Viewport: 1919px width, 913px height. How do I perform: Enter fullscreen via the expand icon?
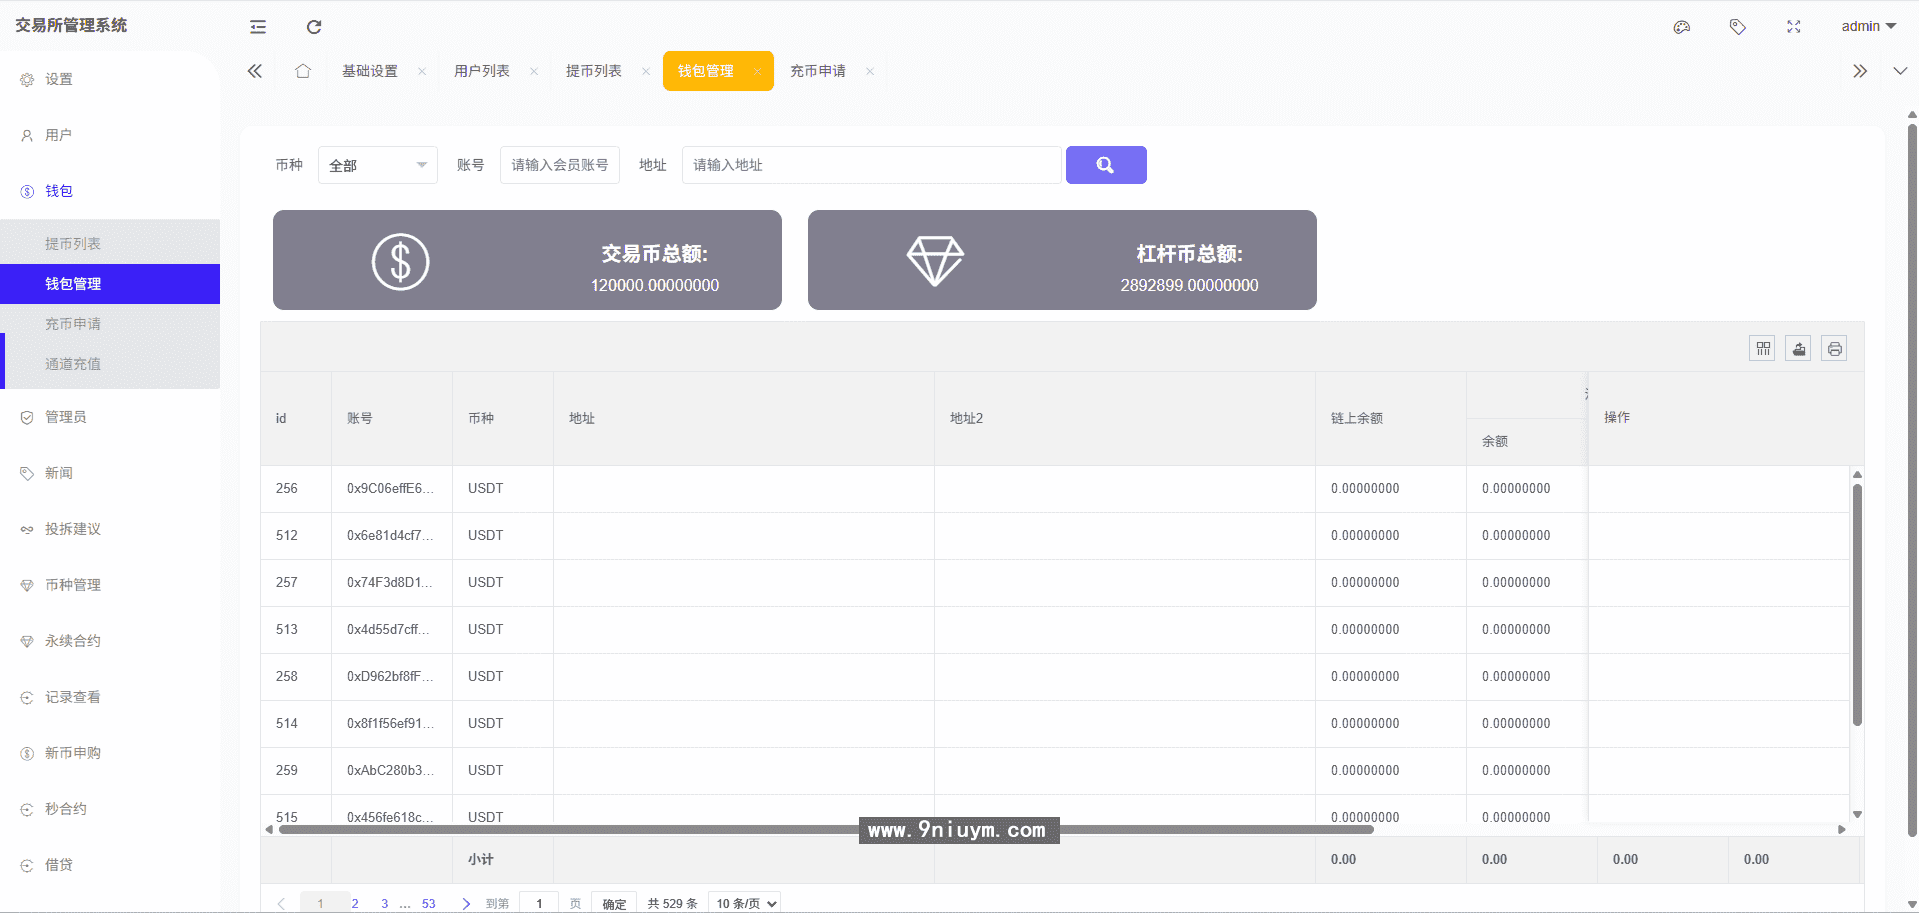click(1793, 27)
